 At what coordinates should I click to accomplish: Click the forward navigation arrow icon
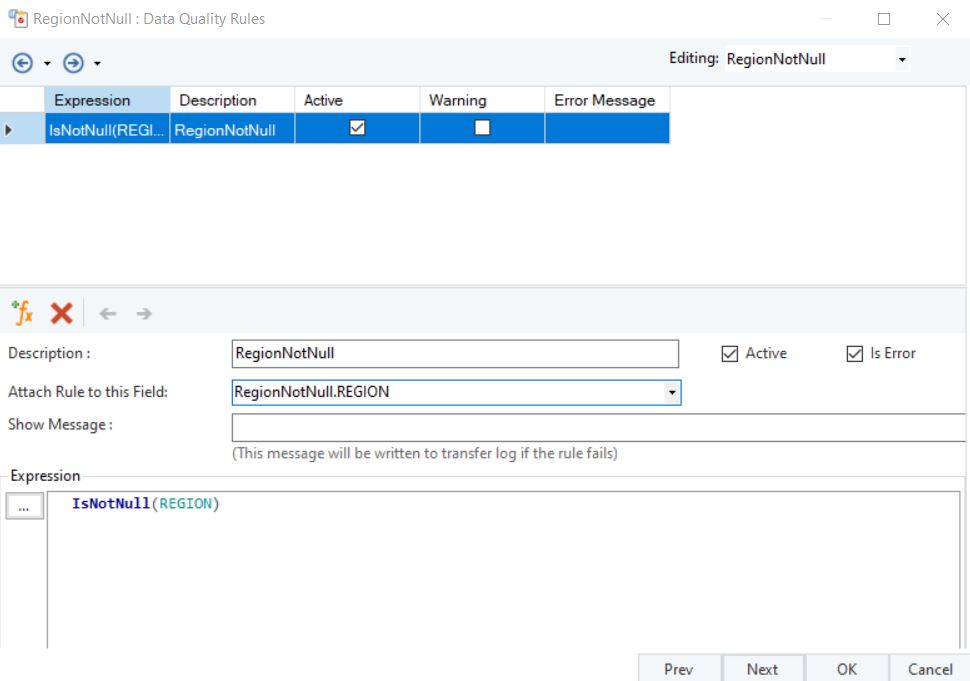[73, 63]
